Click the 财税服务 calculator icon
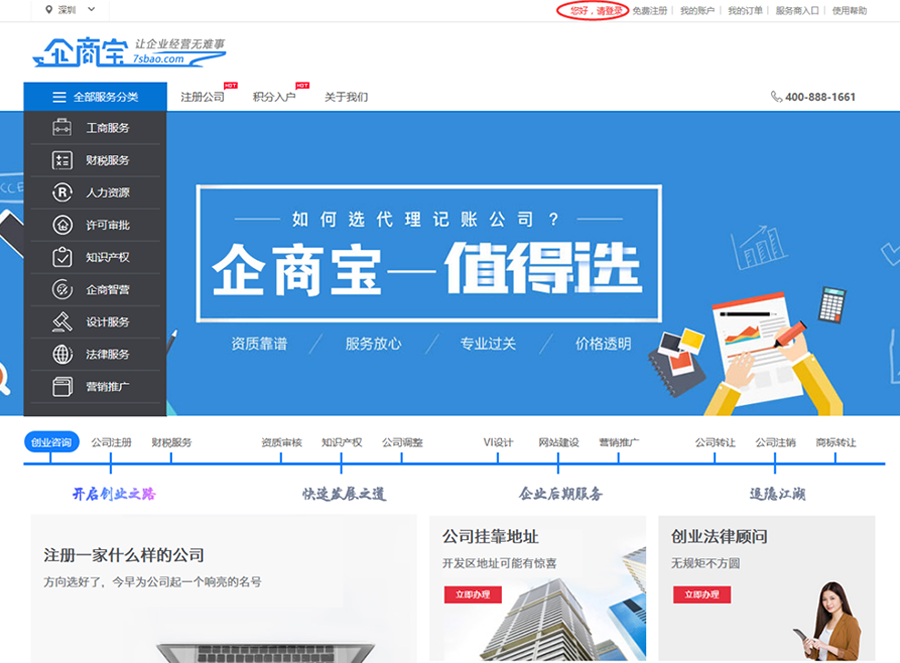Image resolution: width=900 pixels, height=663 pixels. pos(62,160)
